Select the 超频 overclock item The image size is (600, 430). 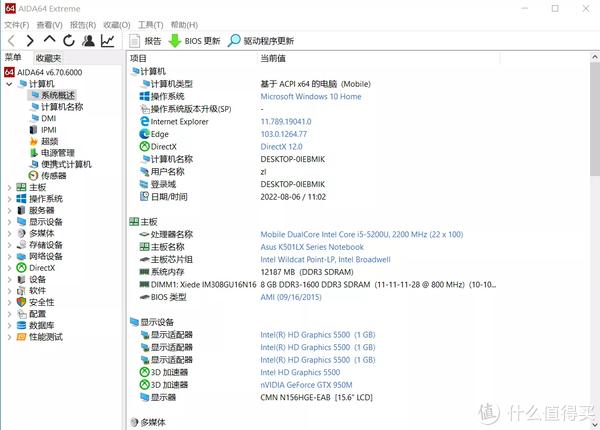coord(44,141)
